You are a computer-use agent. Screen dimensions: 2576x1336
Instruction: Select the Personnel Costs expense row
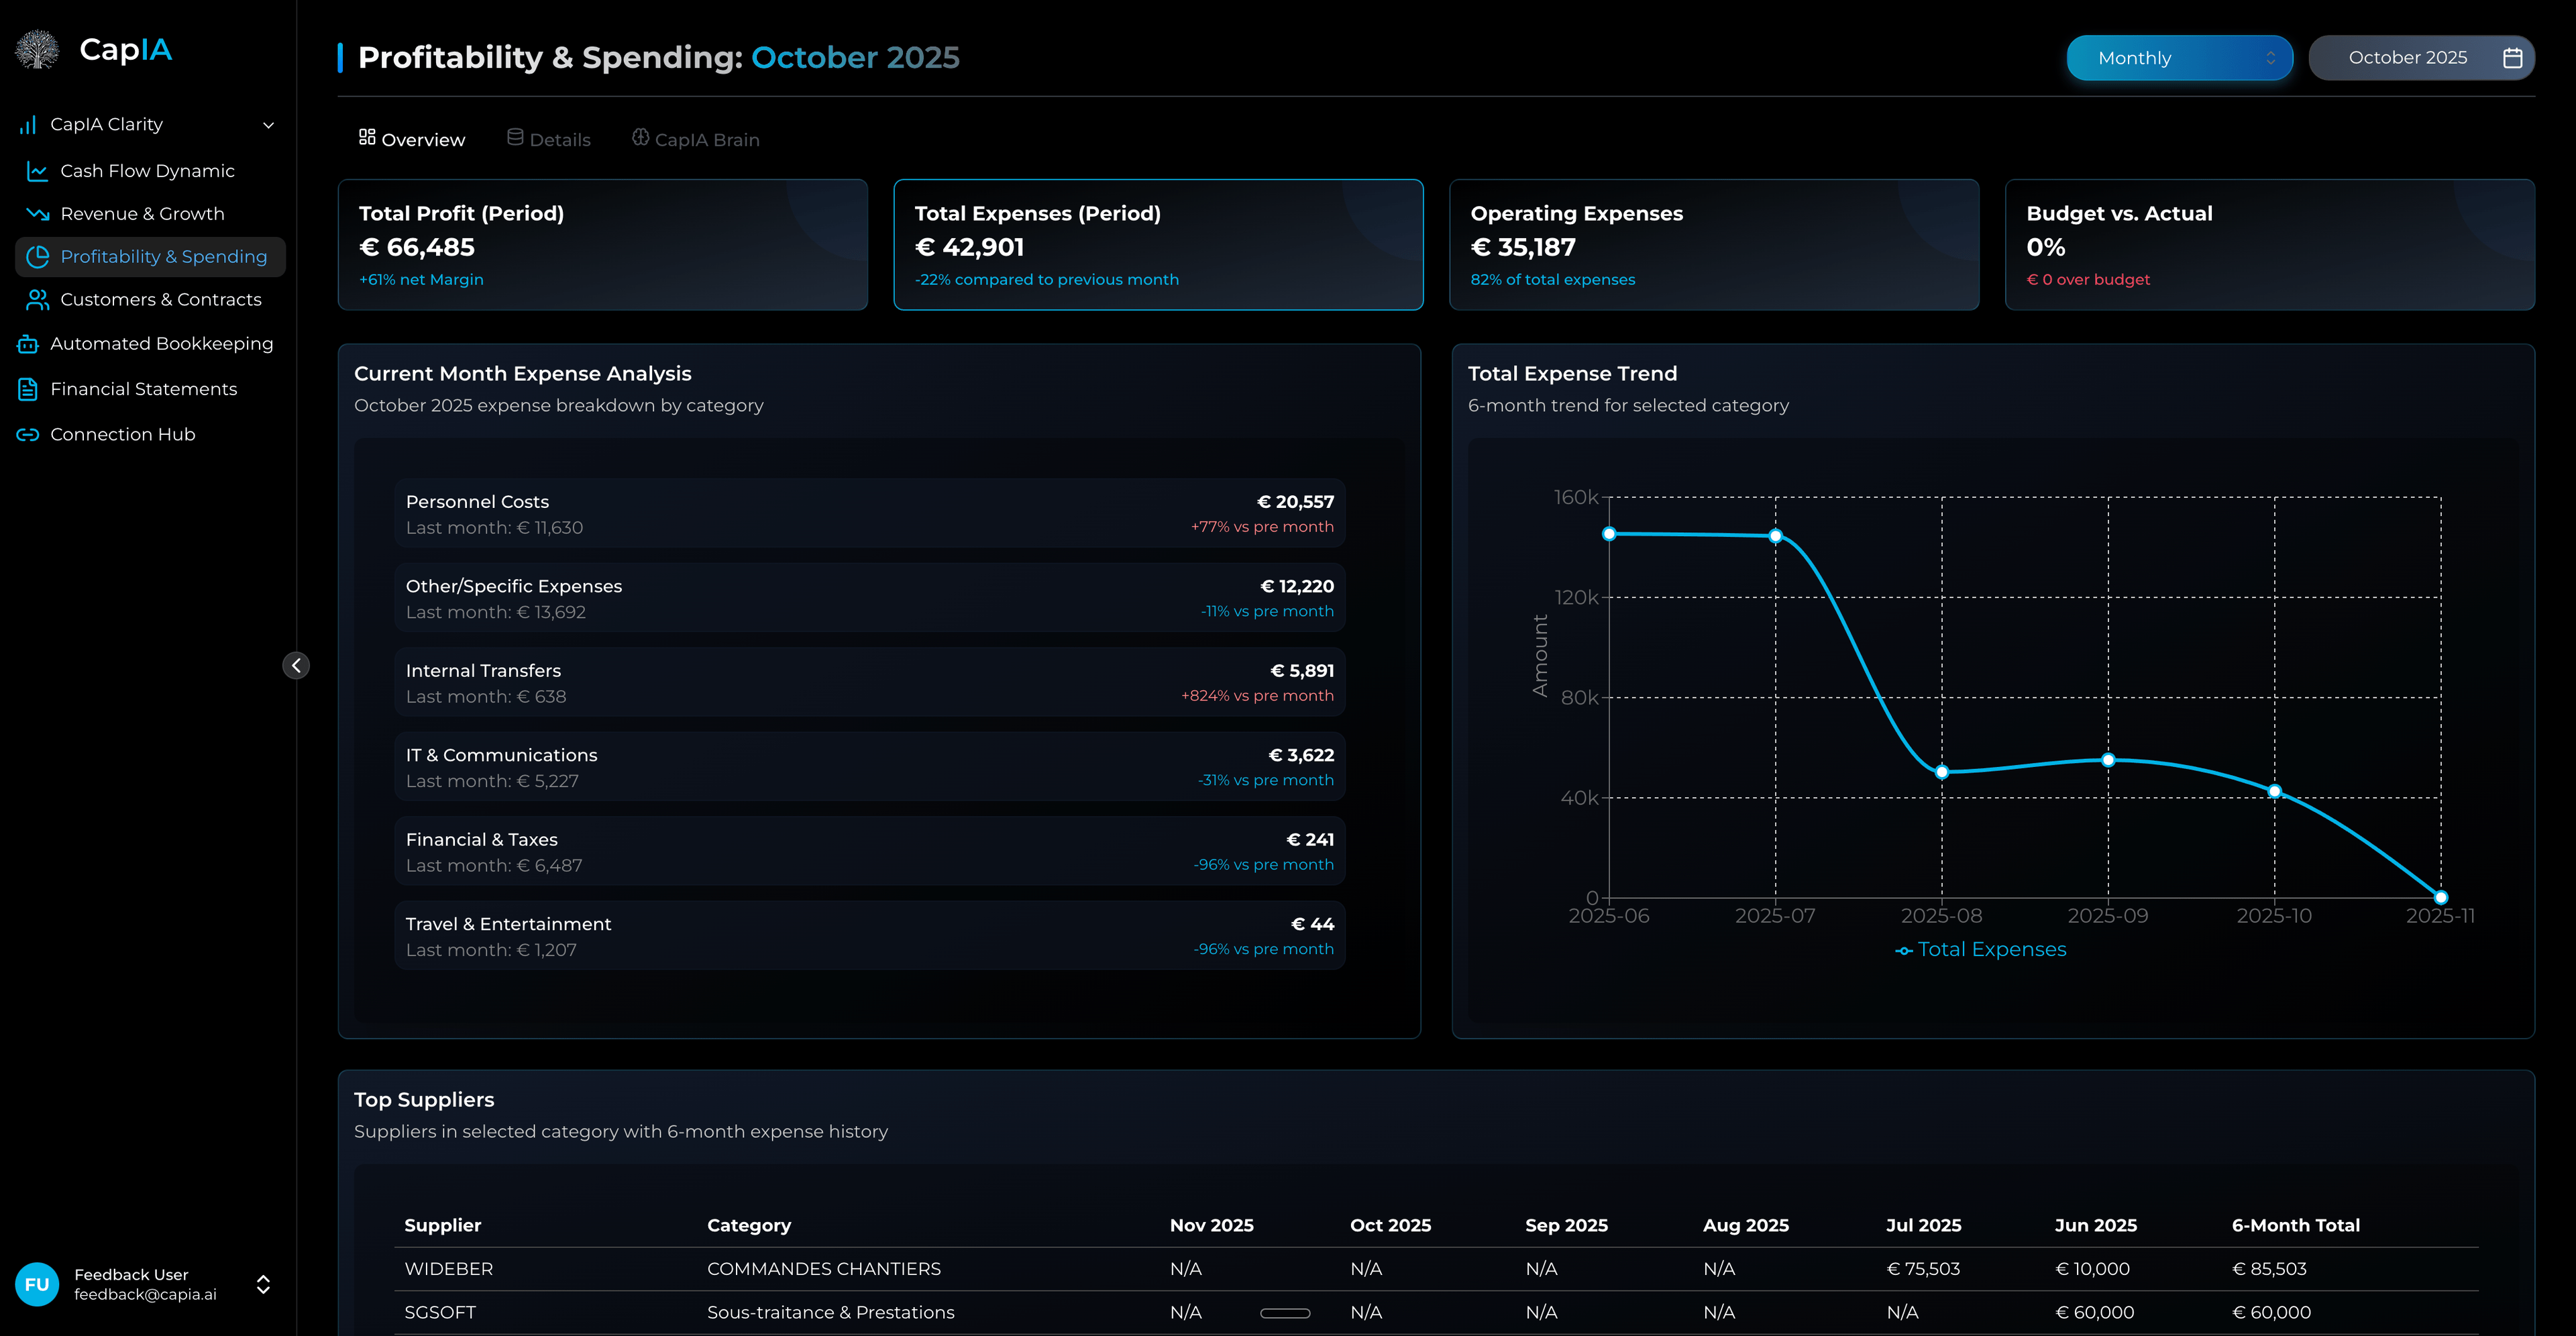tap(869, 513)
